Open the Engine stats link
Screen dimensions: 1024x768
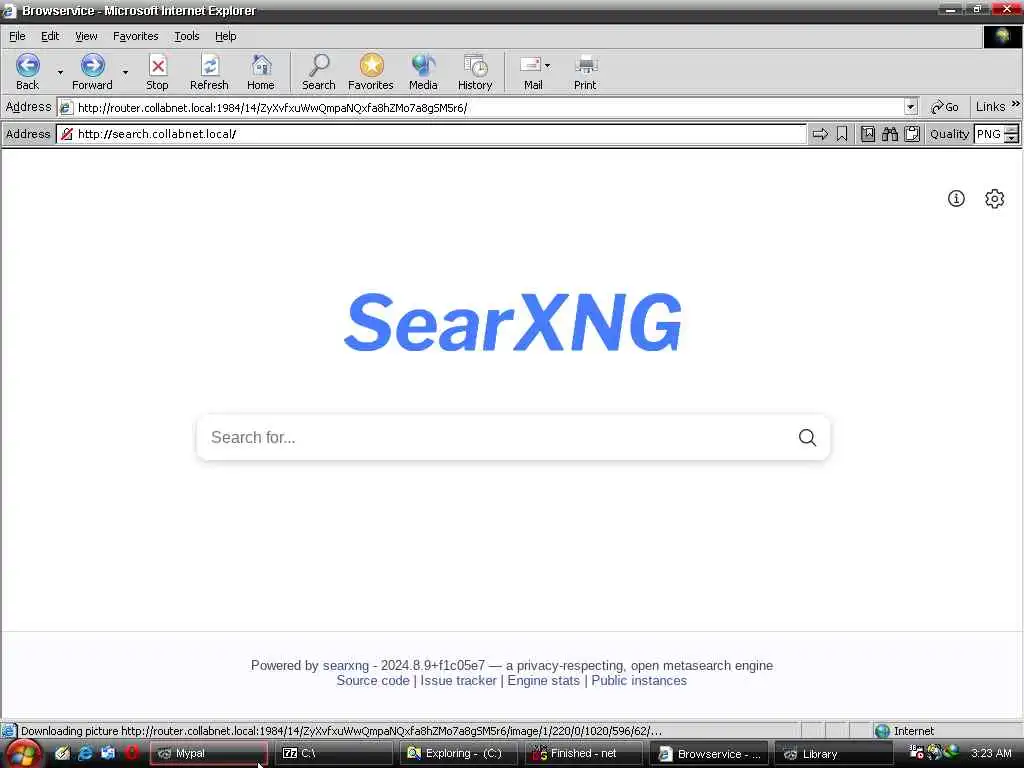pos(543,680)
